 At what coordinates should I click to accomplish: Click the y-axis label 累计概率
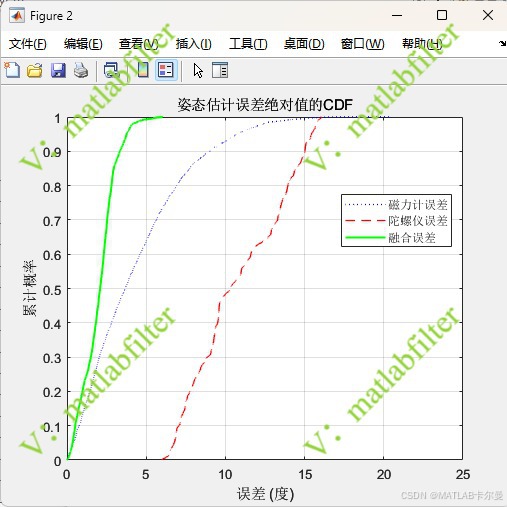tap(29, 288)
